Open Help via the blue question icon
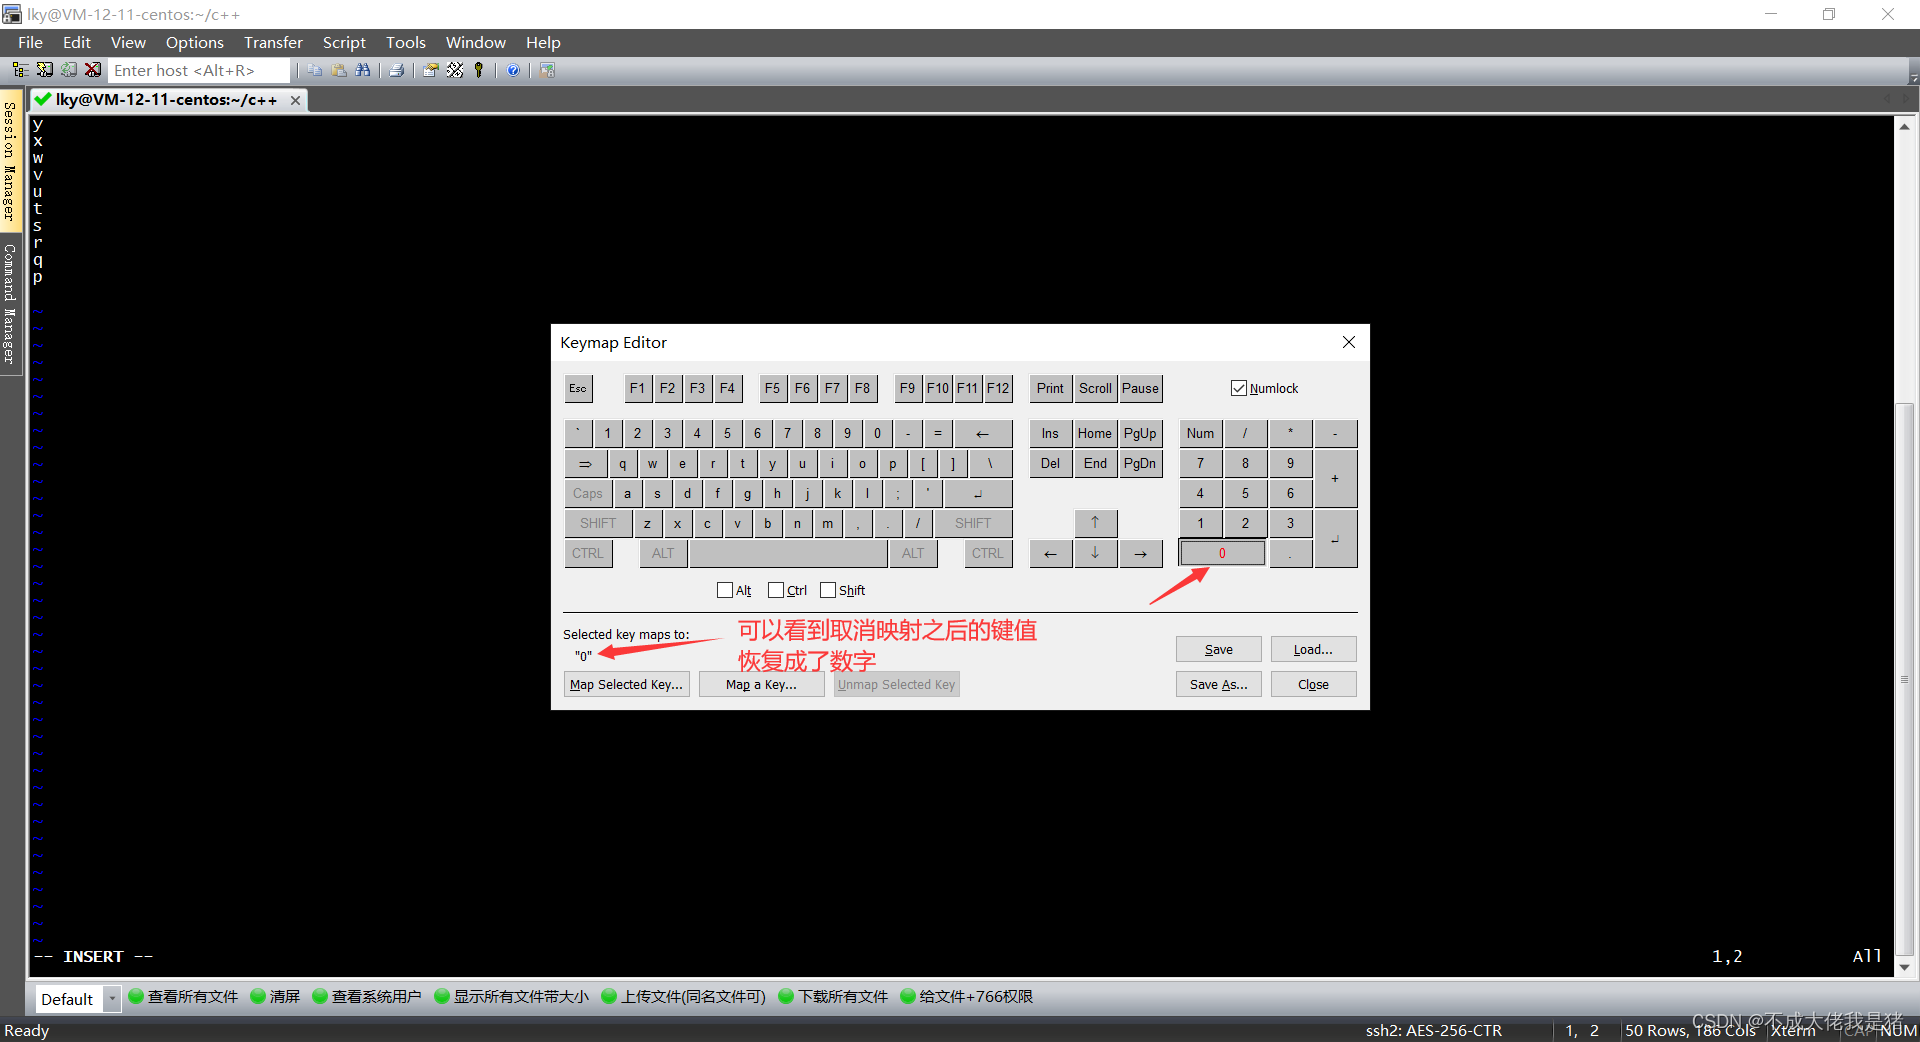Viewport: 1920px width, 1042px height. point(513,70)
